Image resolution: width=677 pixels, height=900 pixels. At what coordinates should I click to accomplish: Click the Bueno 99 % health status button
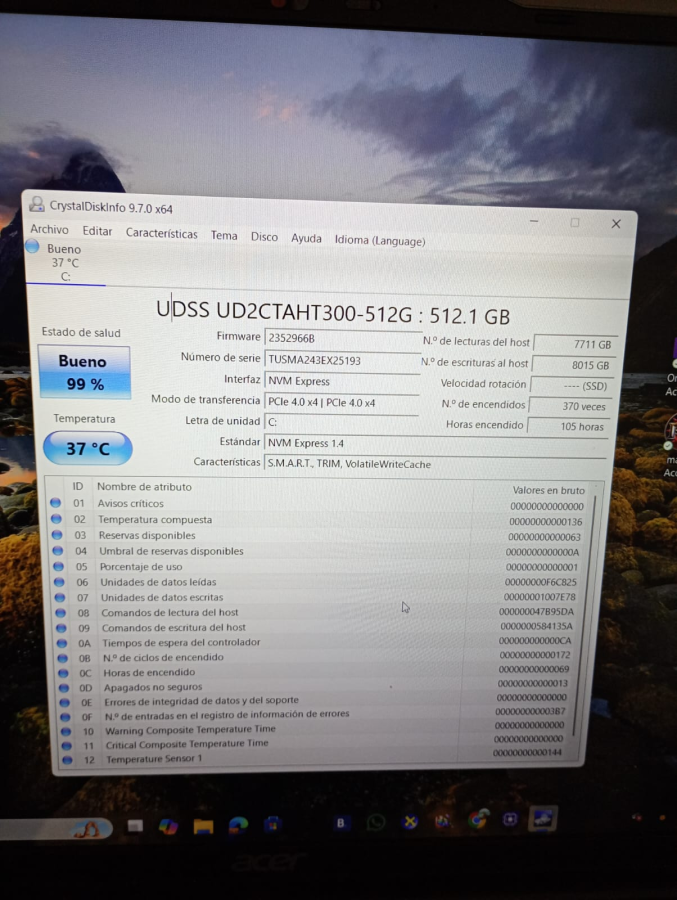click(84, 372)
